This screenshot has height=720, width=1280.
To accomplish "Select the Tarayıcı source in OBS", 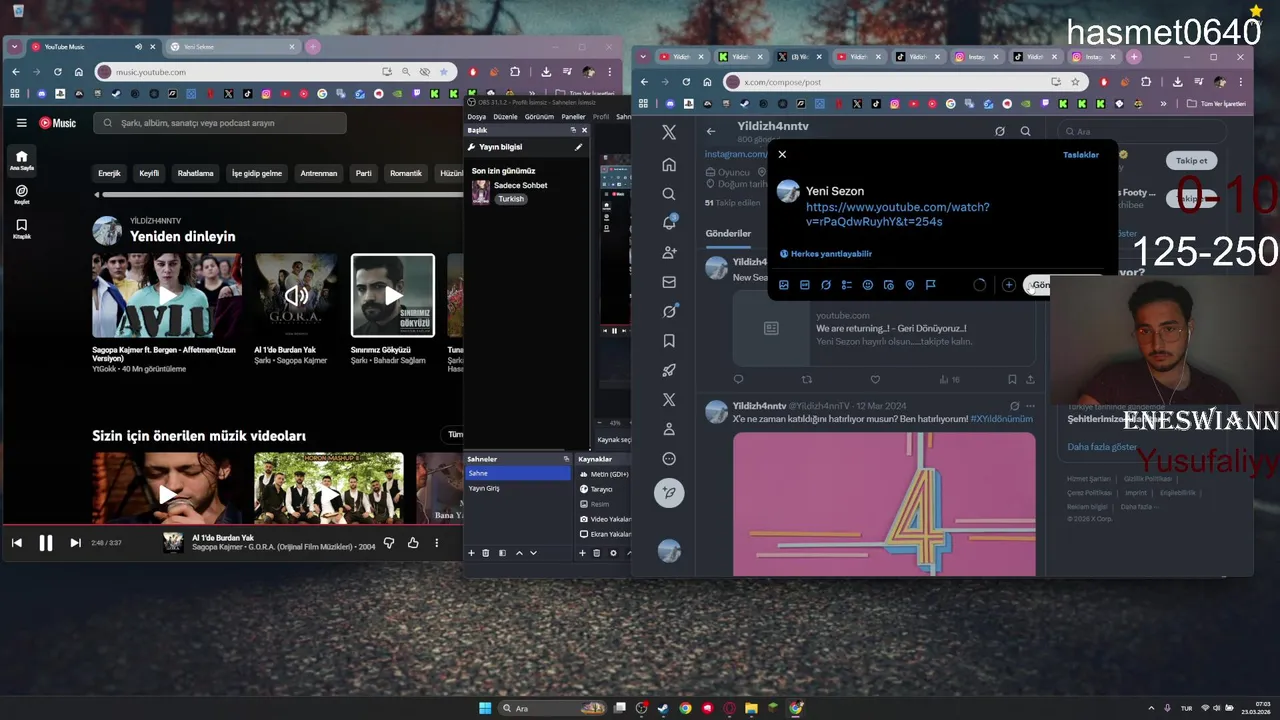I will coord(596,489).
